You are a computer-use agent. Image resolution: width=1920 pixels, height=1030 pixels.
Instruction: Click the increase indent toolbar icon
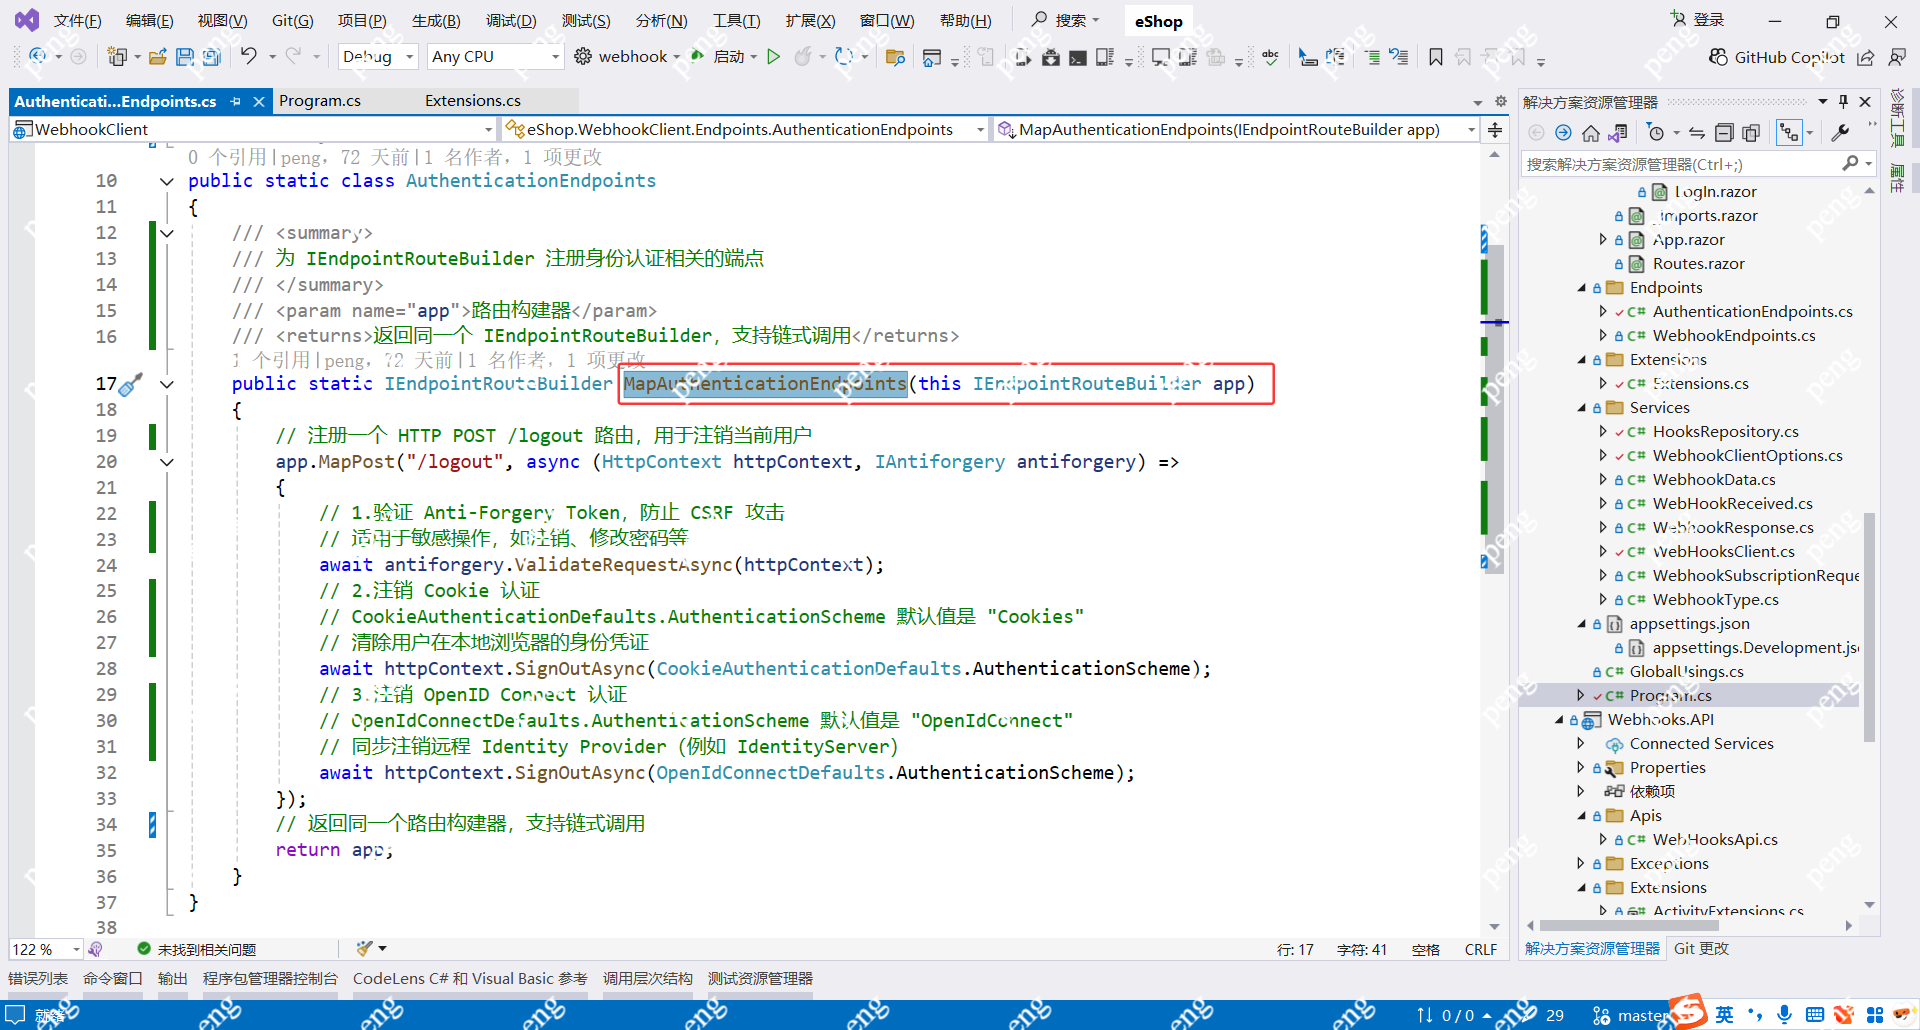pos(1372,57)
